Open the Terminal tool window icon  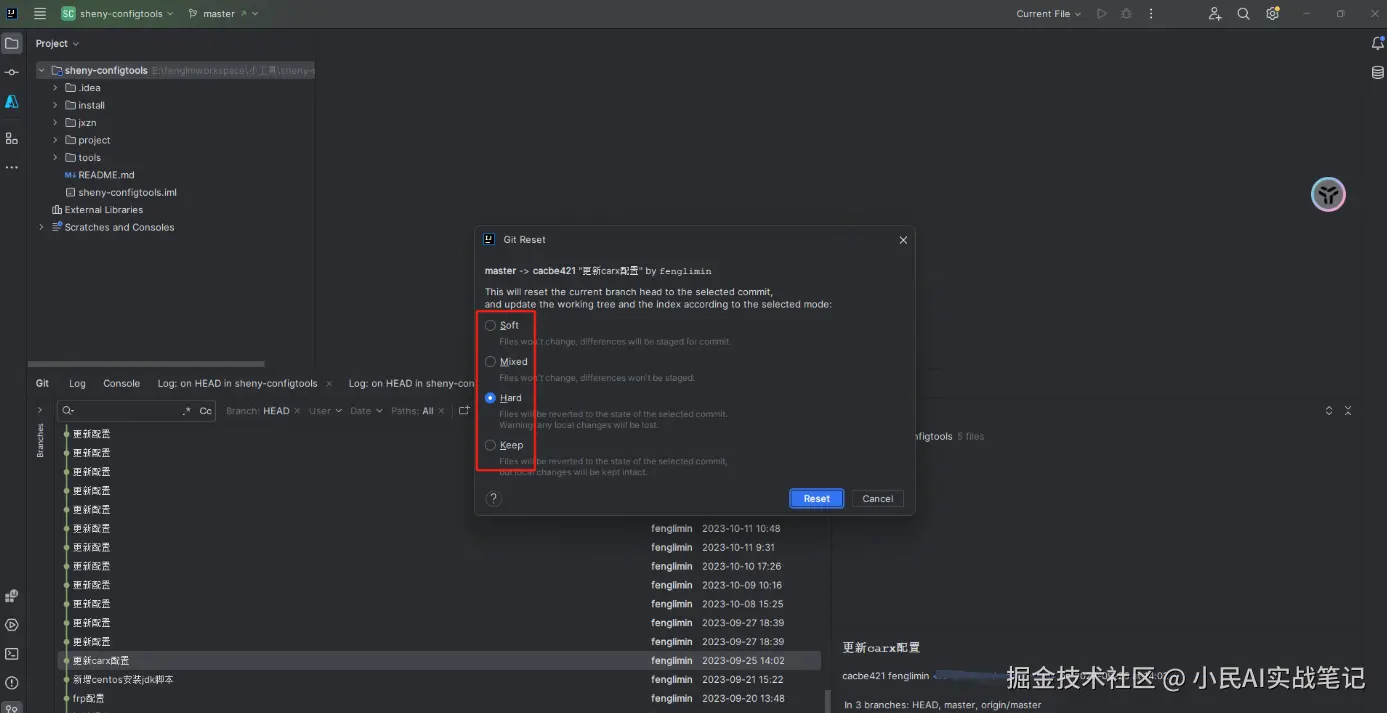pos(12,654)
